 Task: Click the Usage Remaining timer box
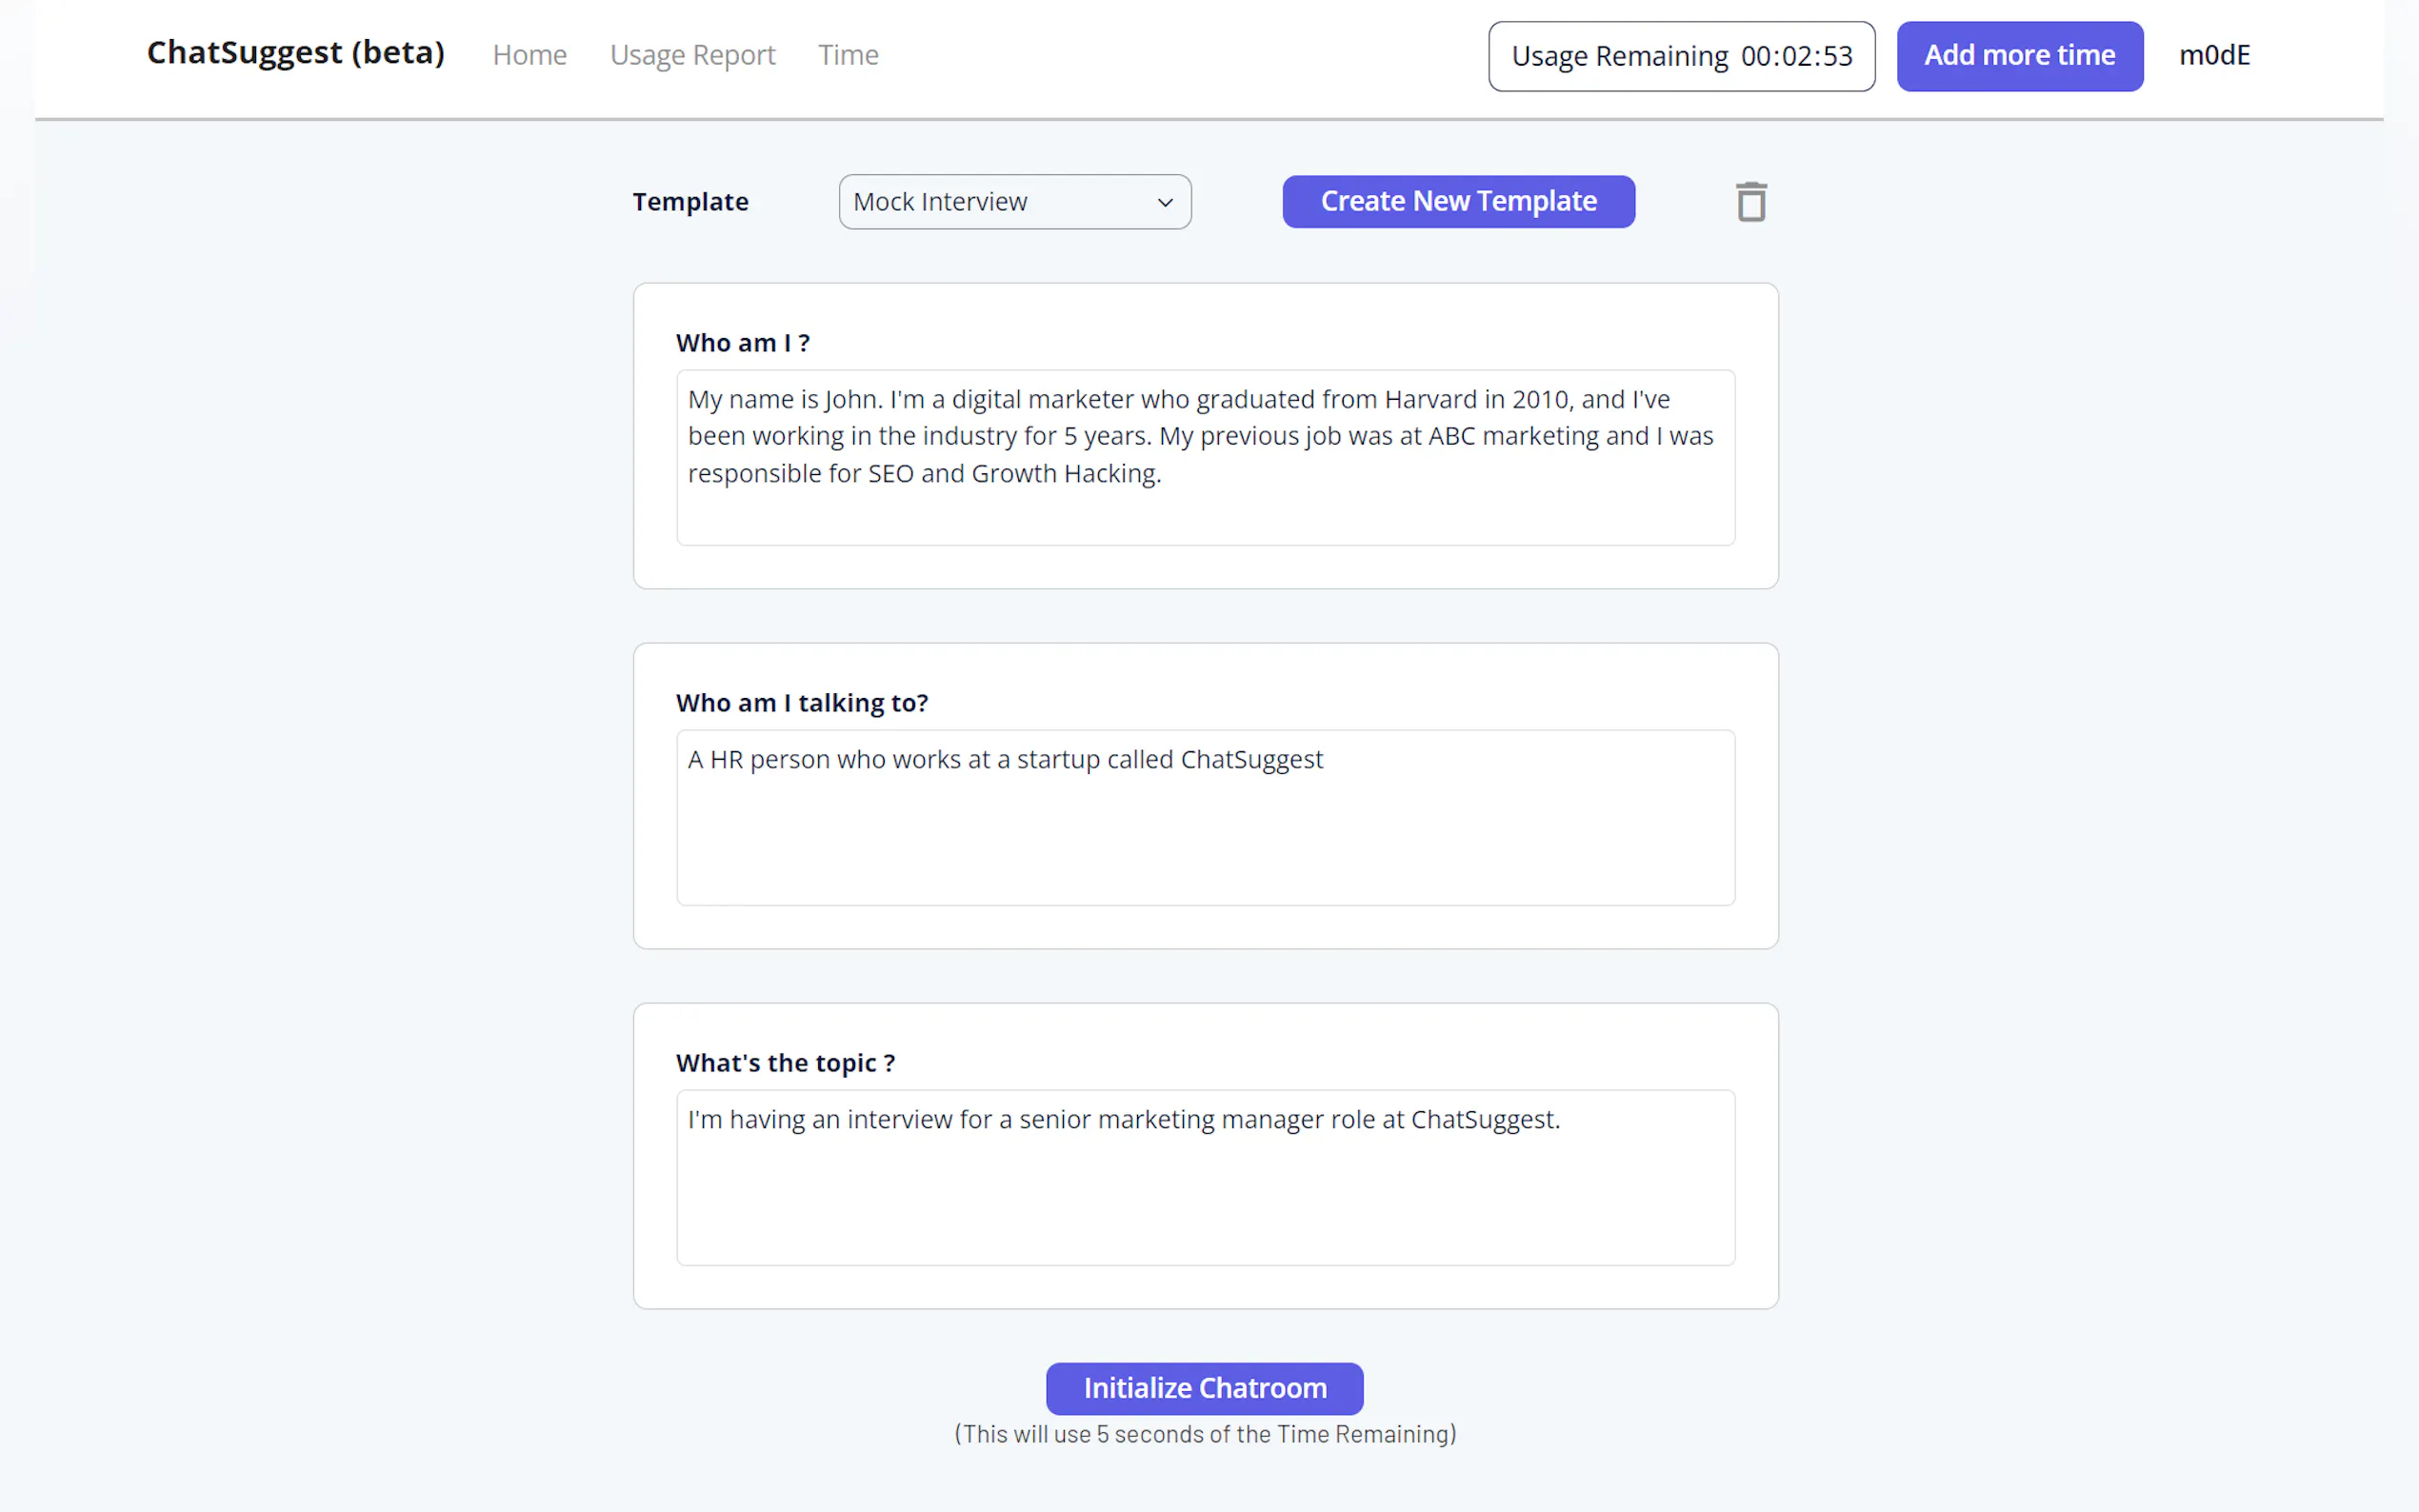tap(1681, 56)
